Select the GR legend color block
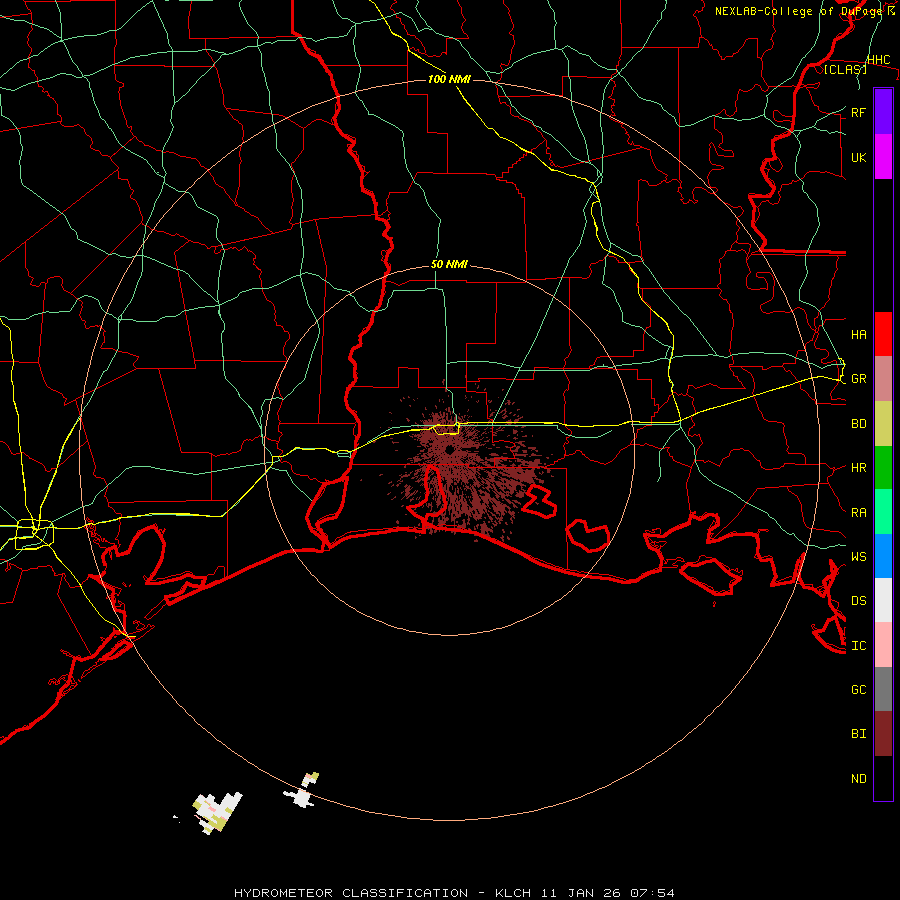Viewport: 900px width, 900px height. tap(883, 379)
